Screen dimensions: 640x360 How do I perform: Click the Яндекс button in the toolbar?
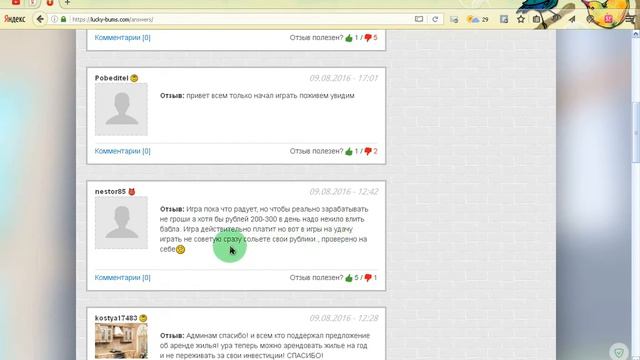point(15,19)
